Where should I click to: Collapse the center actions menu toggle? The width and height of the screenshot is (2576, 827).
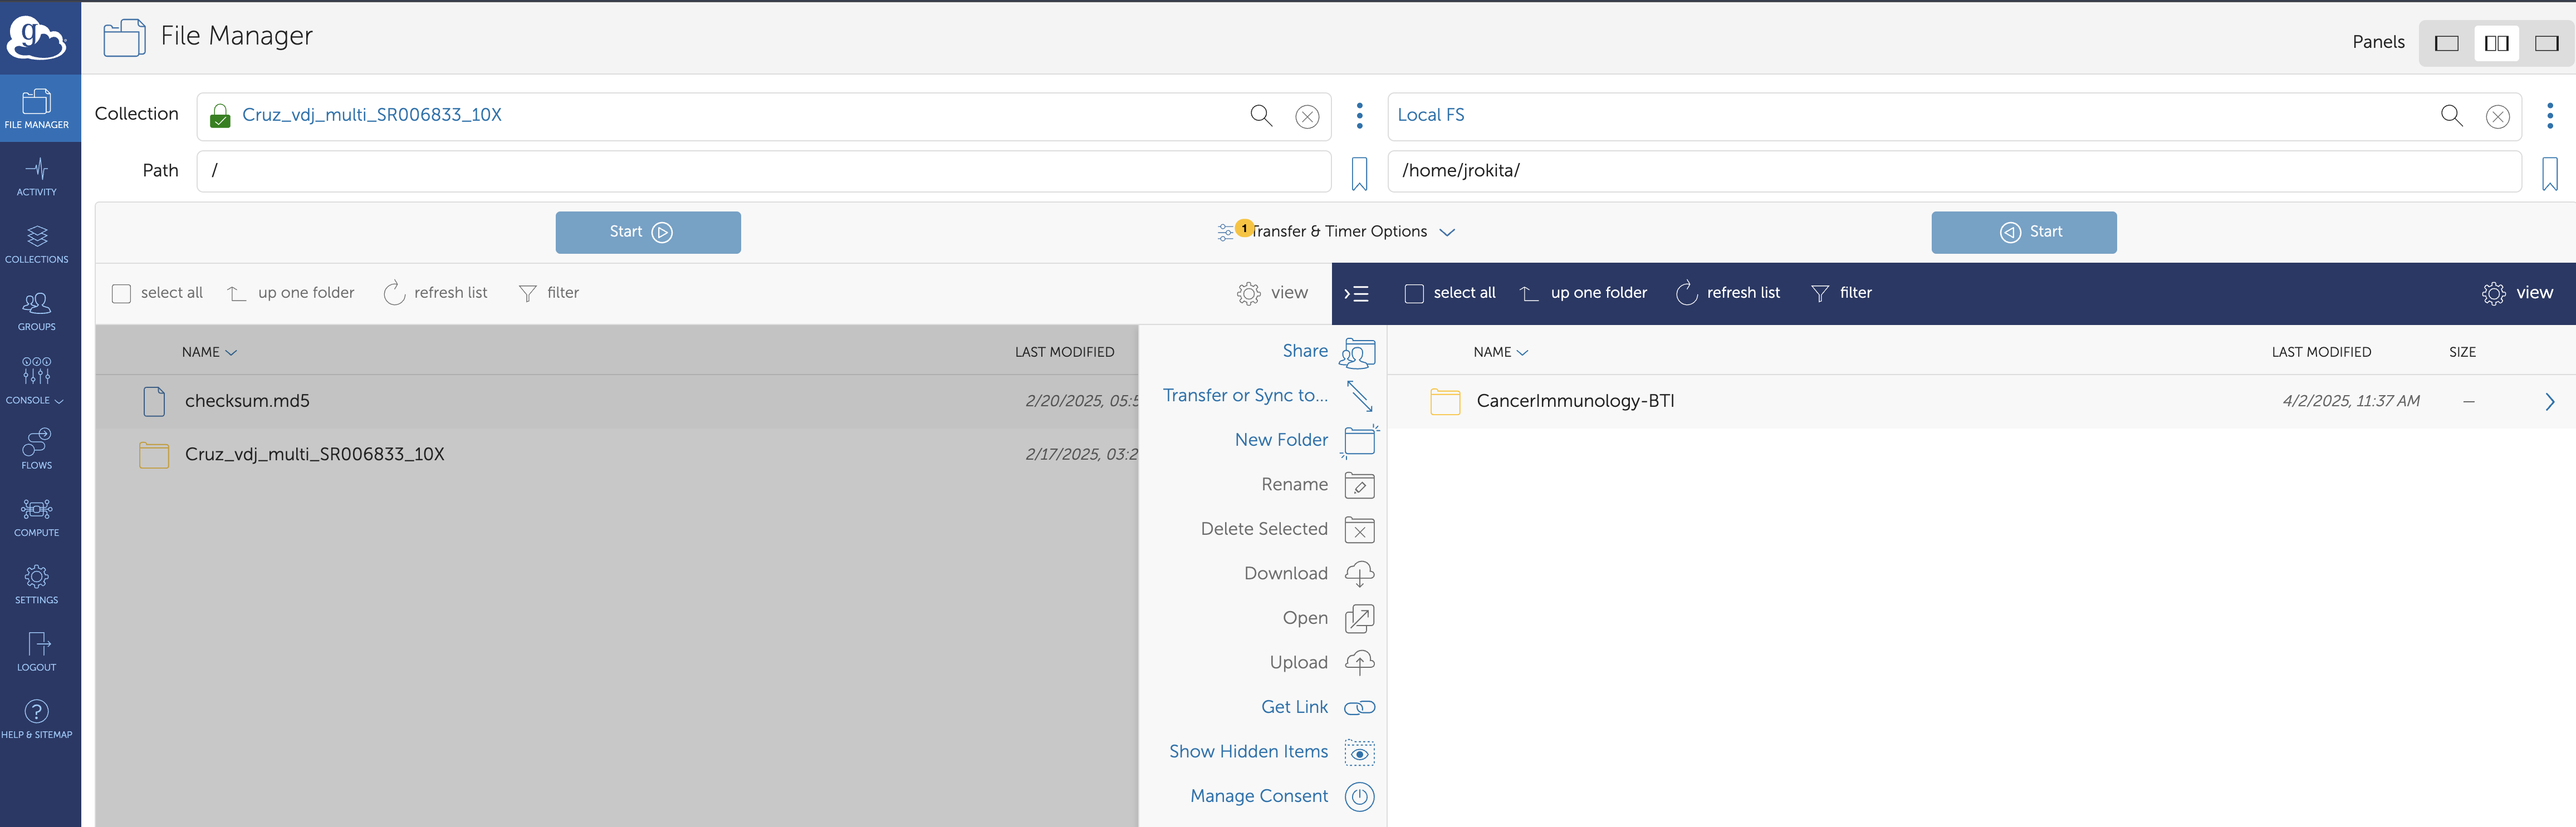(x=1356, y=293)
